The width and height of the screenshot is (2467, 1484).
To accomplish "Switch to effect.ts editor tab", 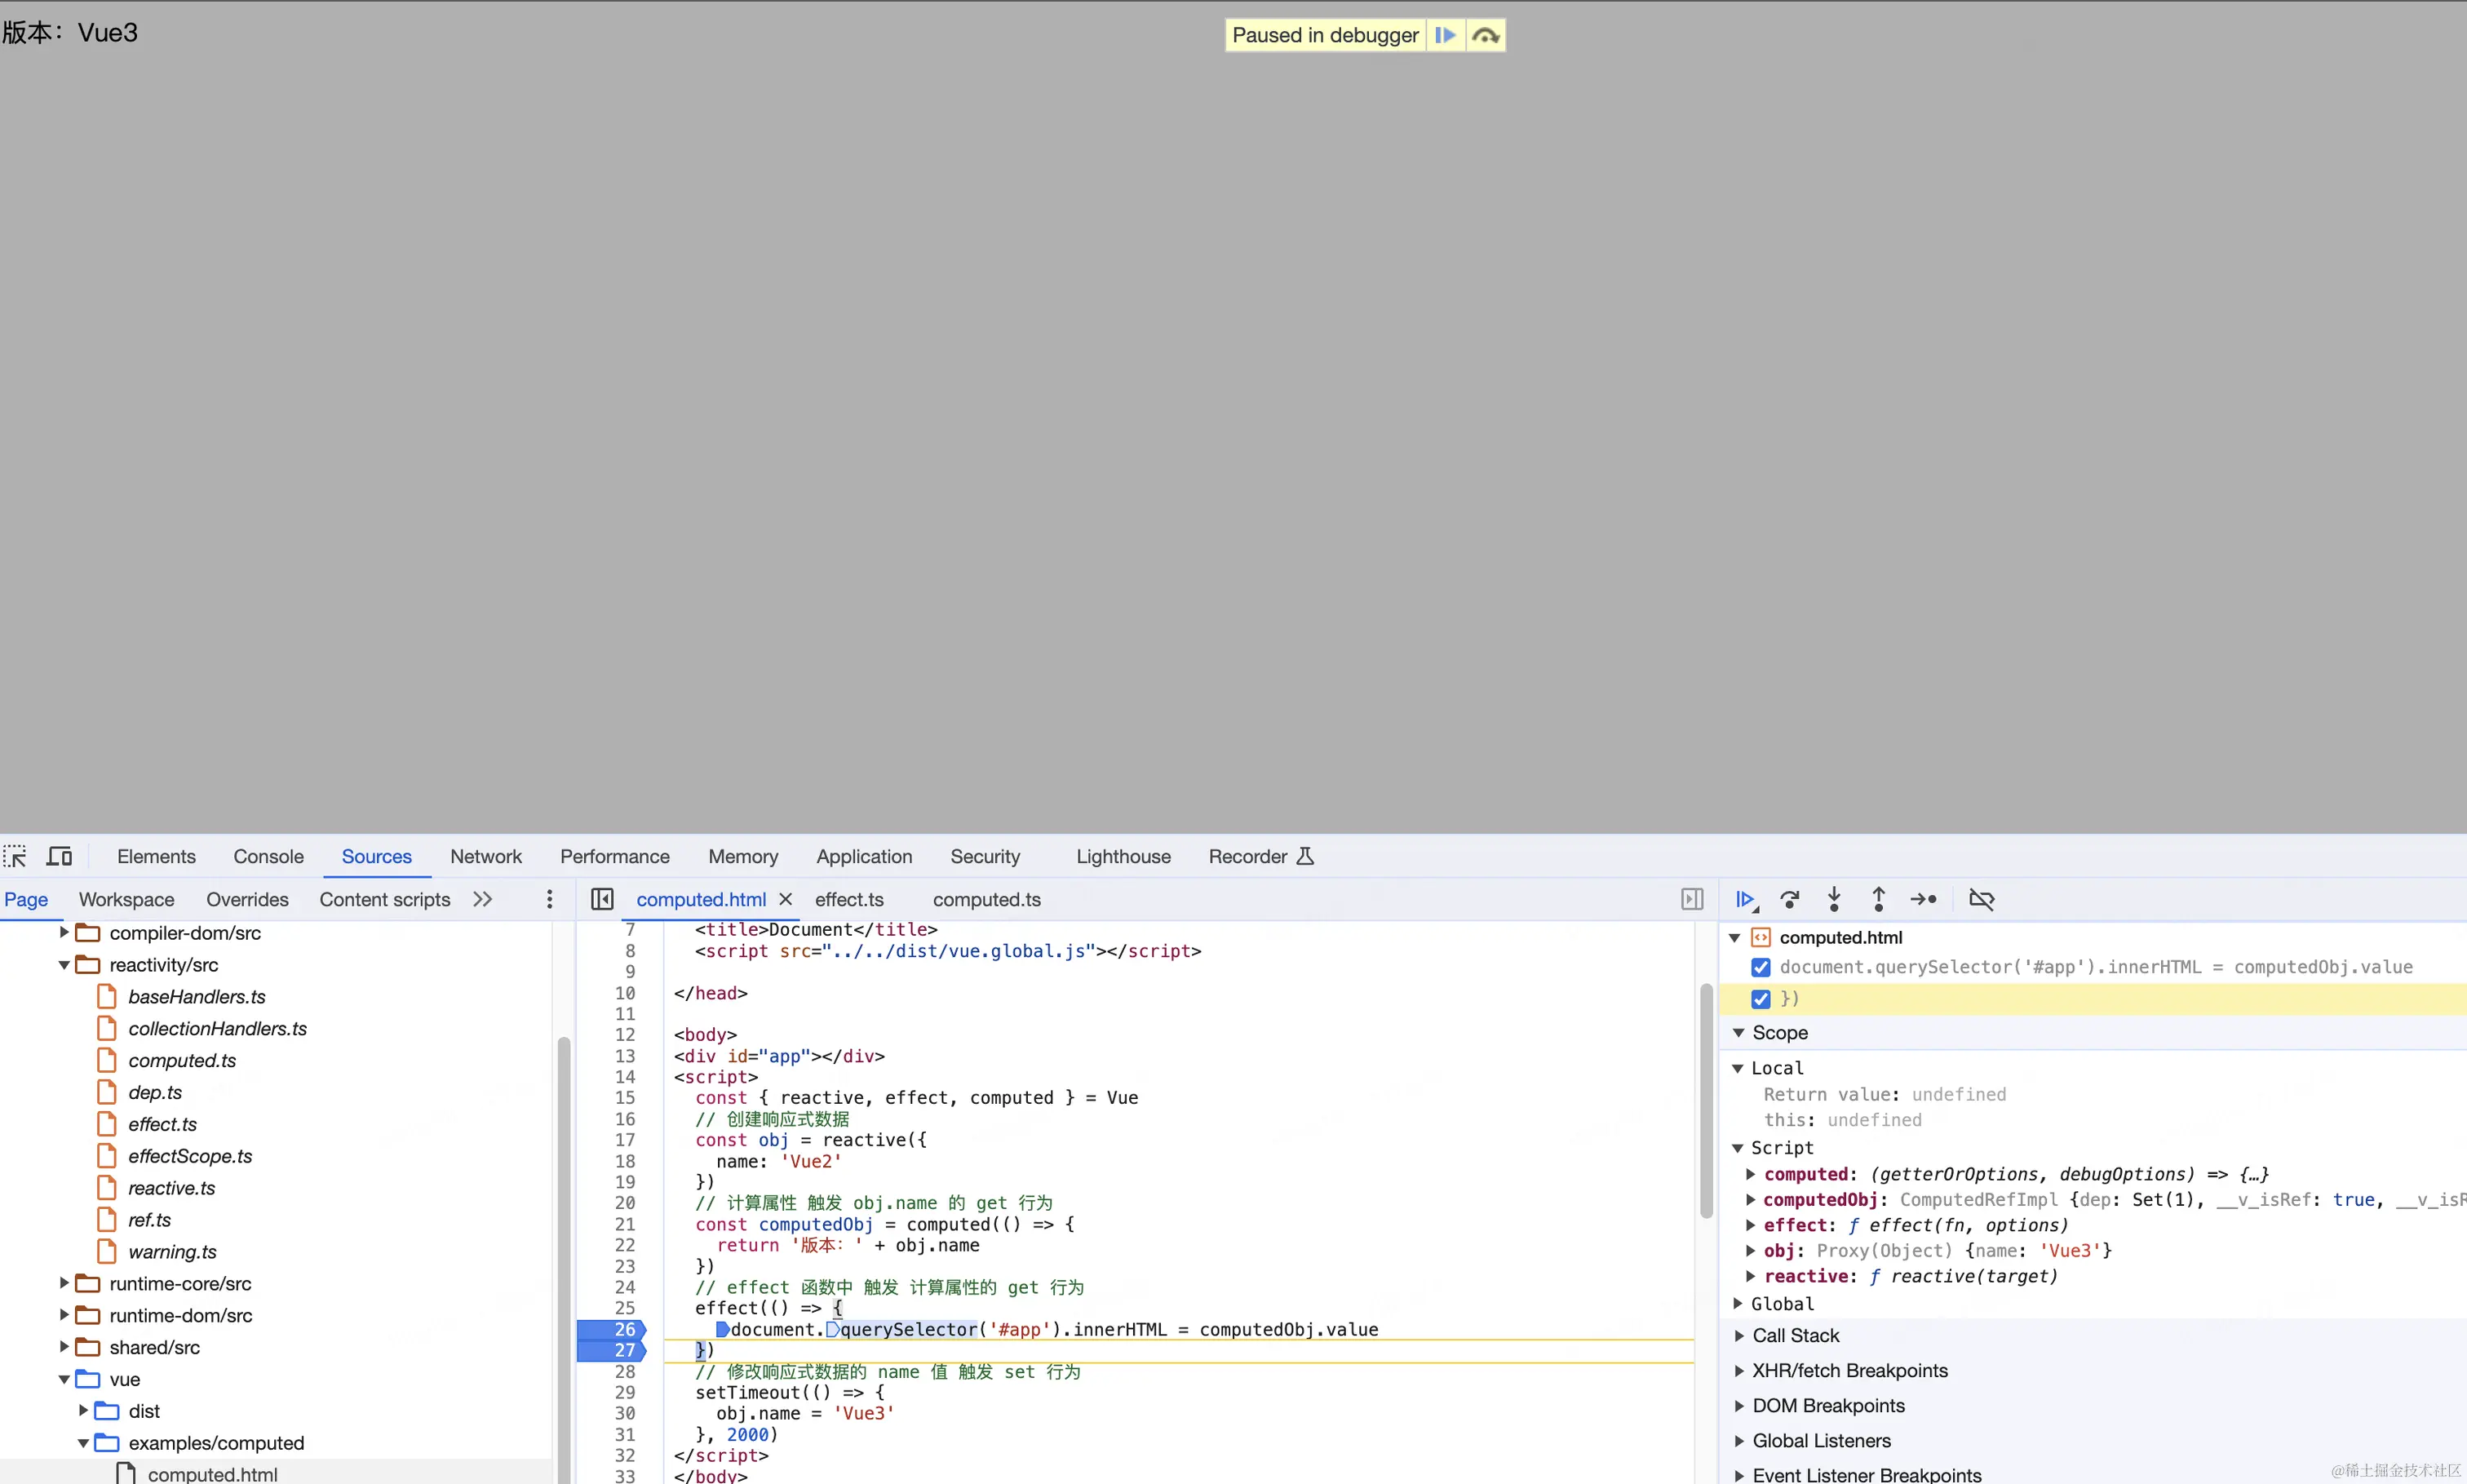I will click(849, 899).
